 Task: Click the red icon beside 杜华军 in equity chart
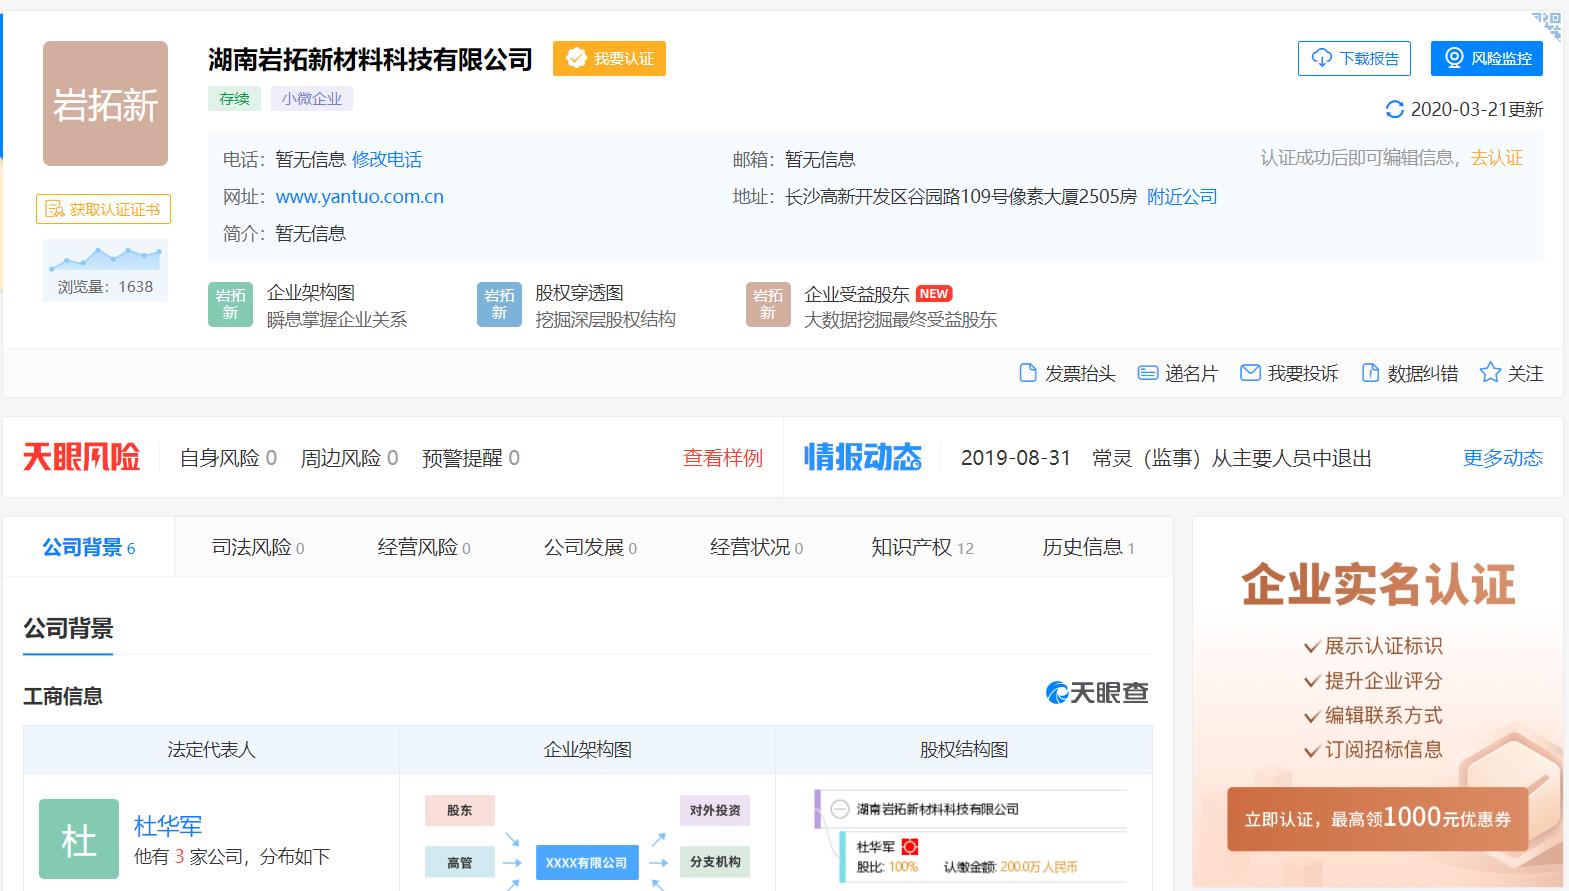pyautogui.click(x=910, y=847)
